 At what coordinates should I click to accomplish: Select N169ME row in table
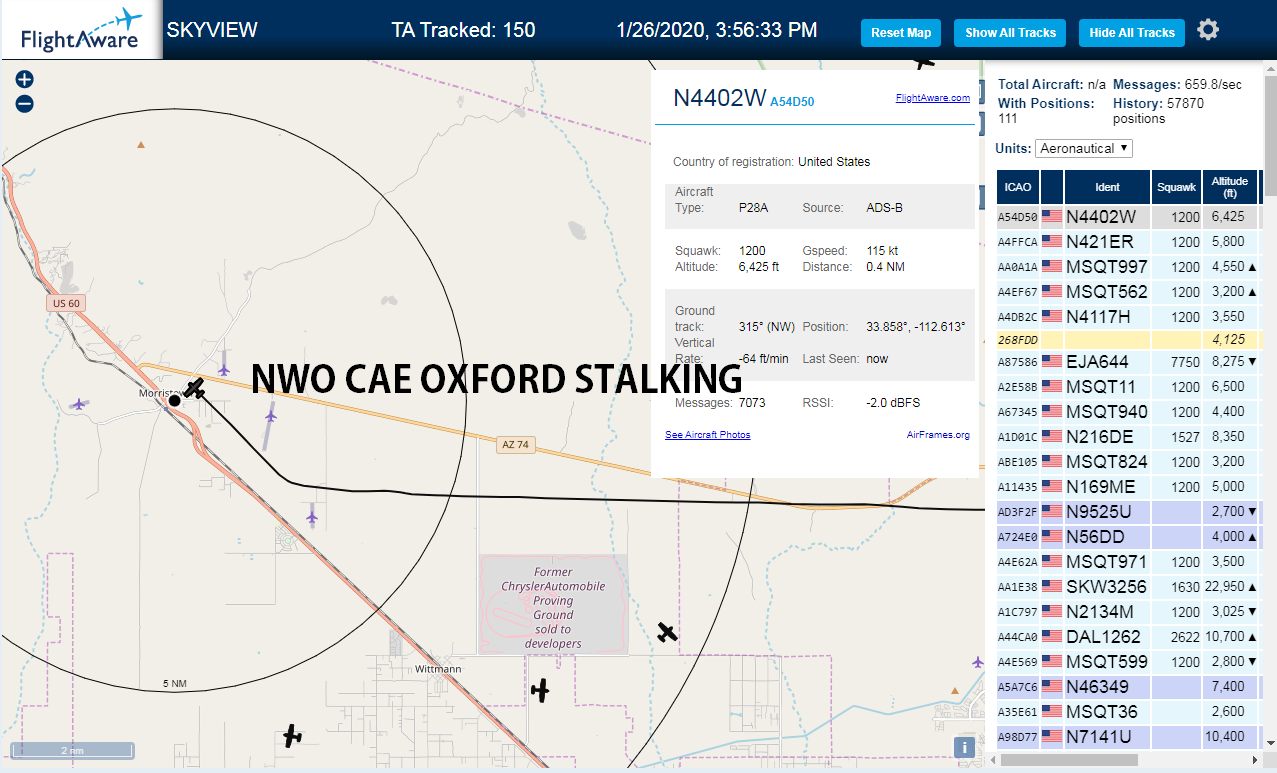pos(1128,486)
